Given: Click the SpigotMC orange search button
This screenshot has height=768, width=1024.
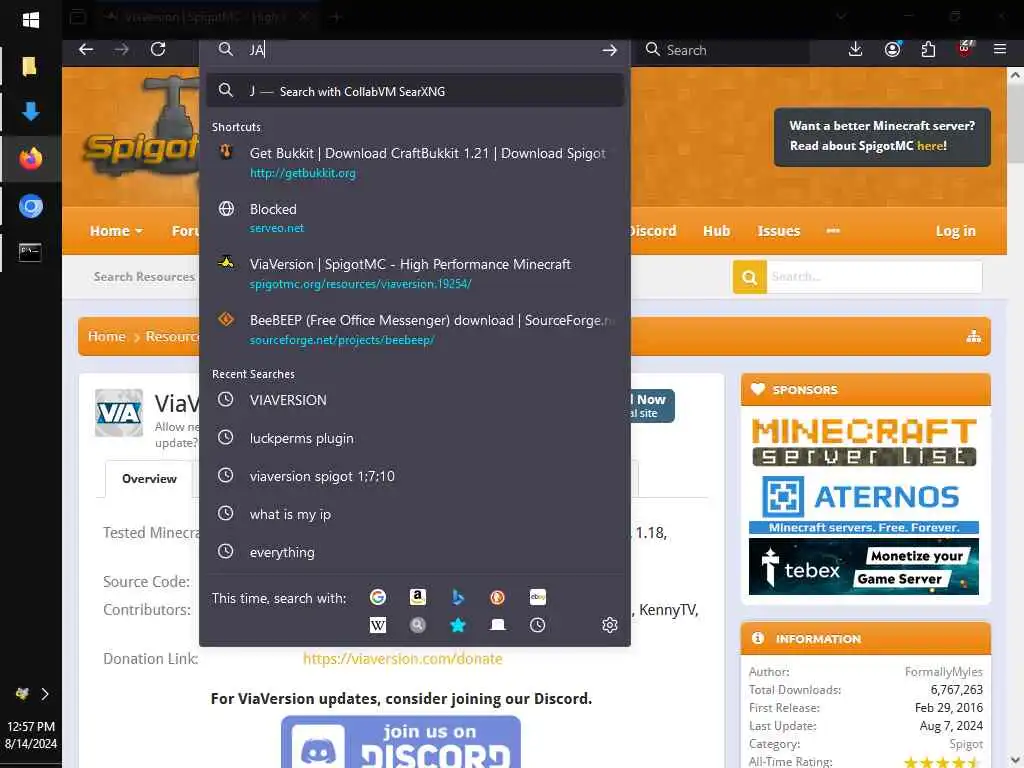Looking at the screenshot, I should click(749, 277).
